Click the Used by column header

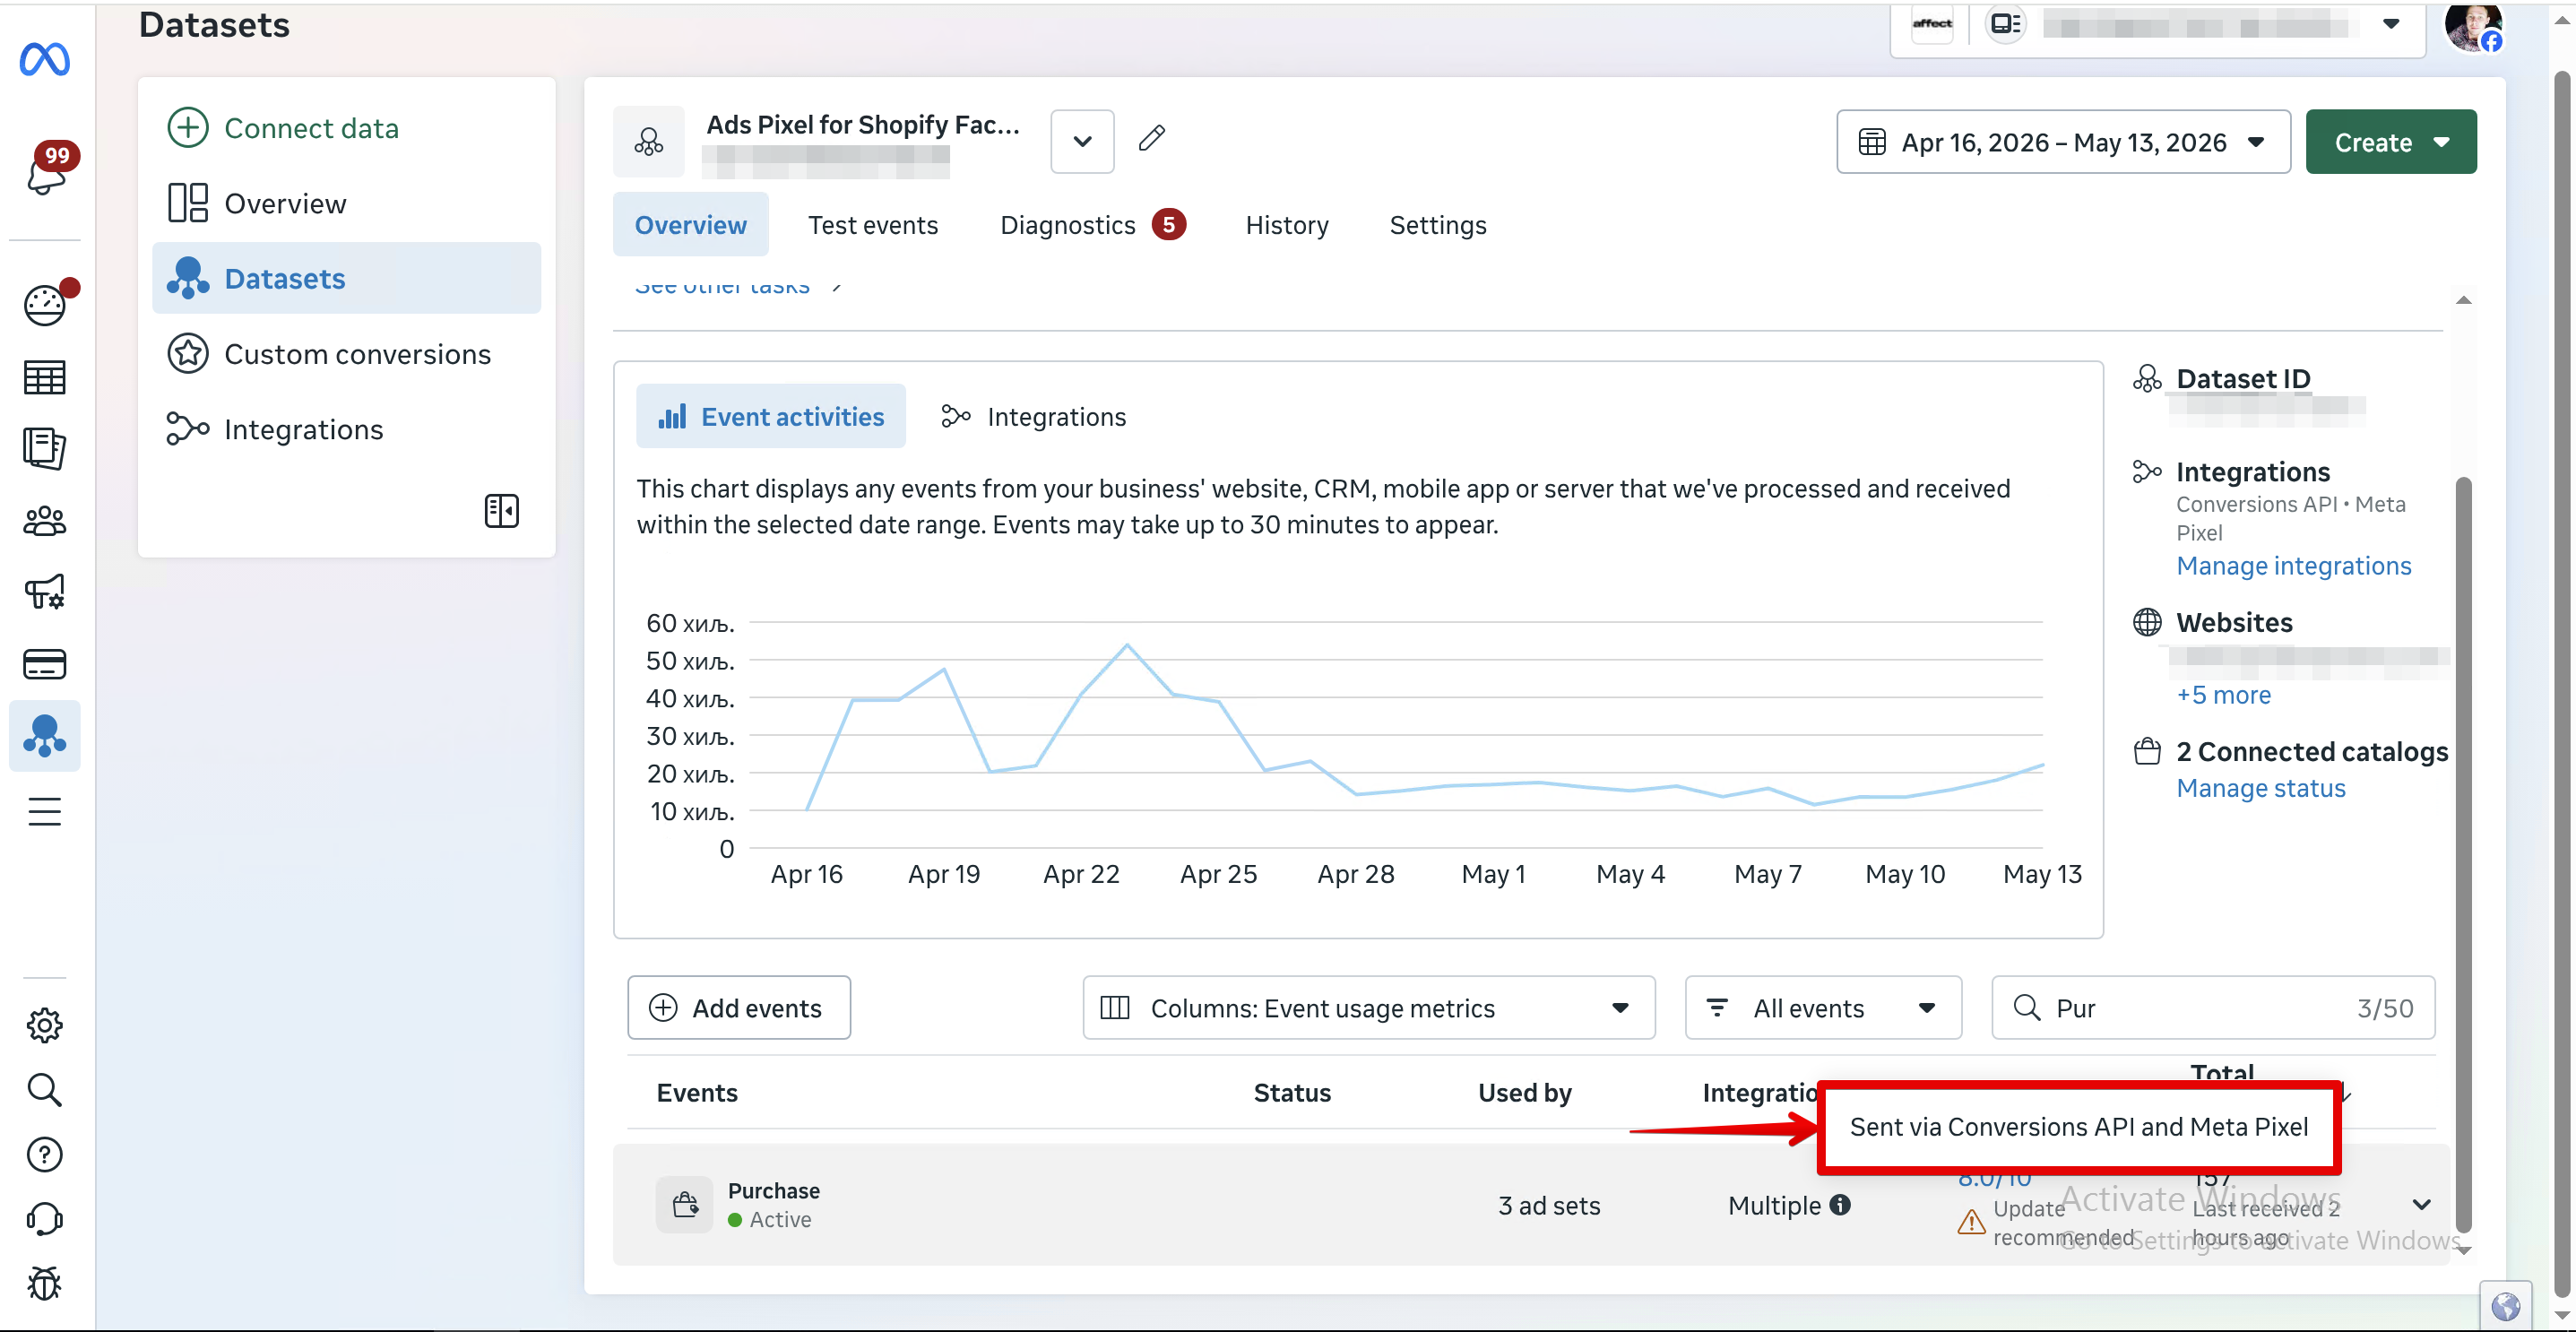(1524, 1092)
